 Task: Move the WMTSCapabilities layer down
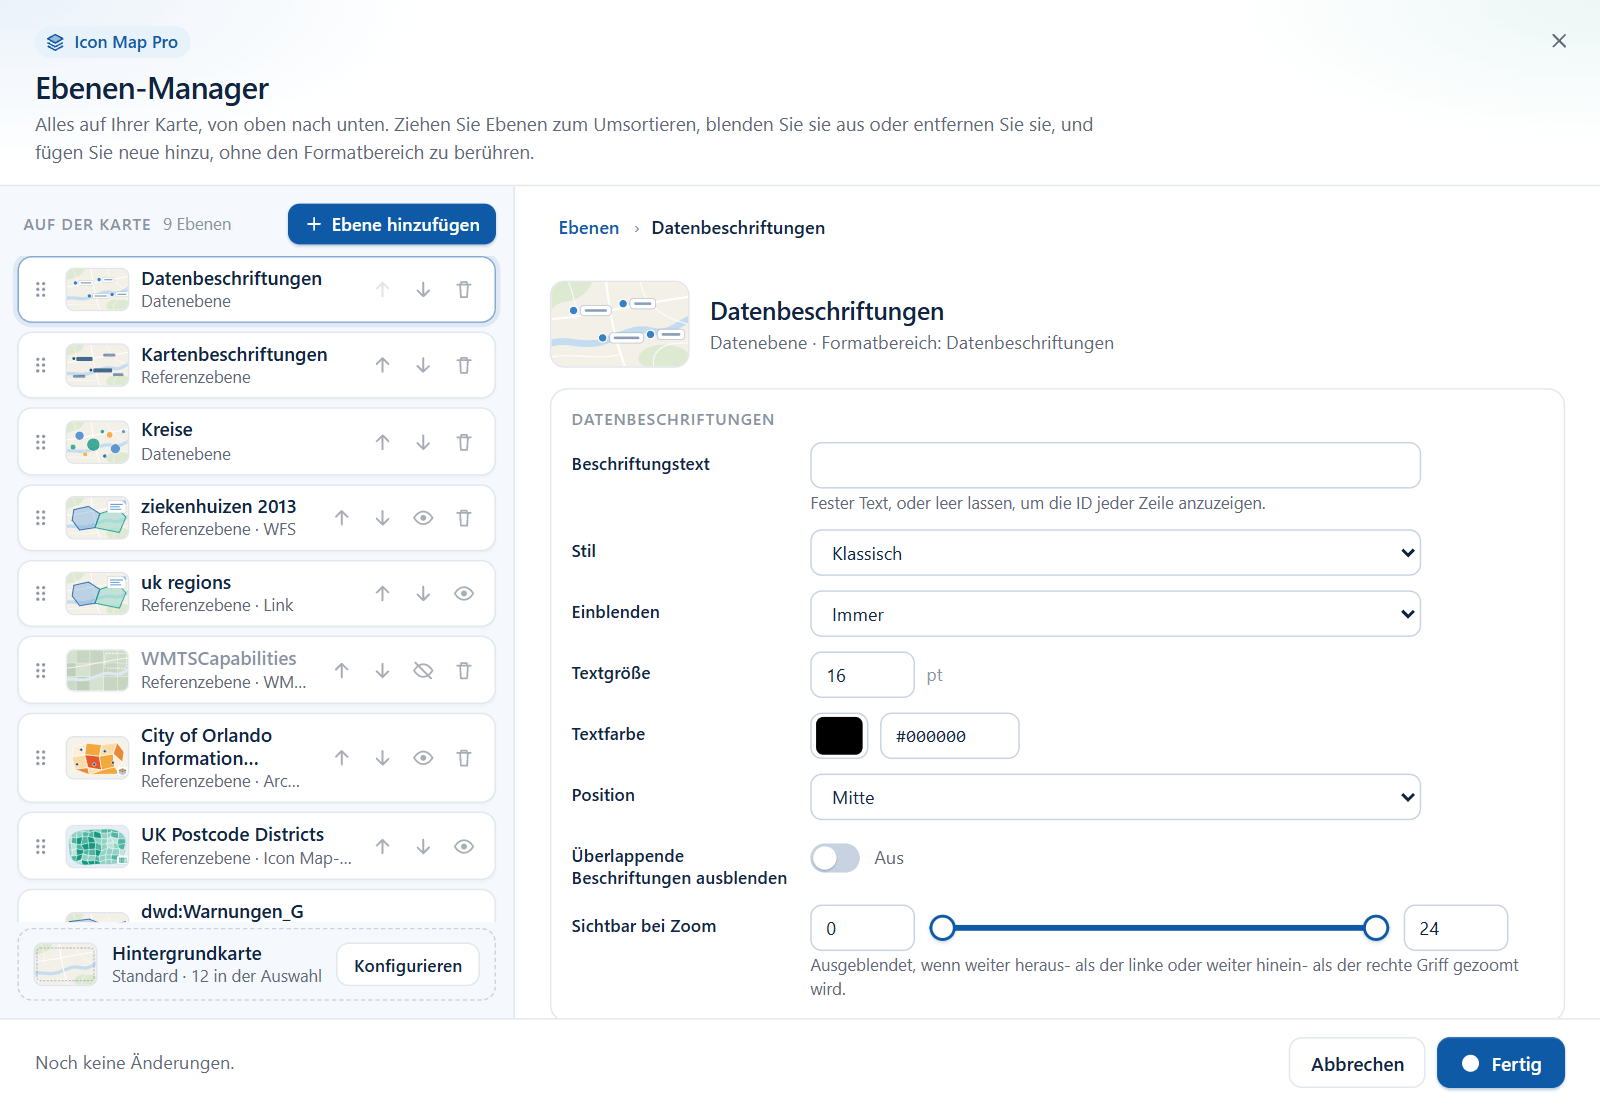382,671
